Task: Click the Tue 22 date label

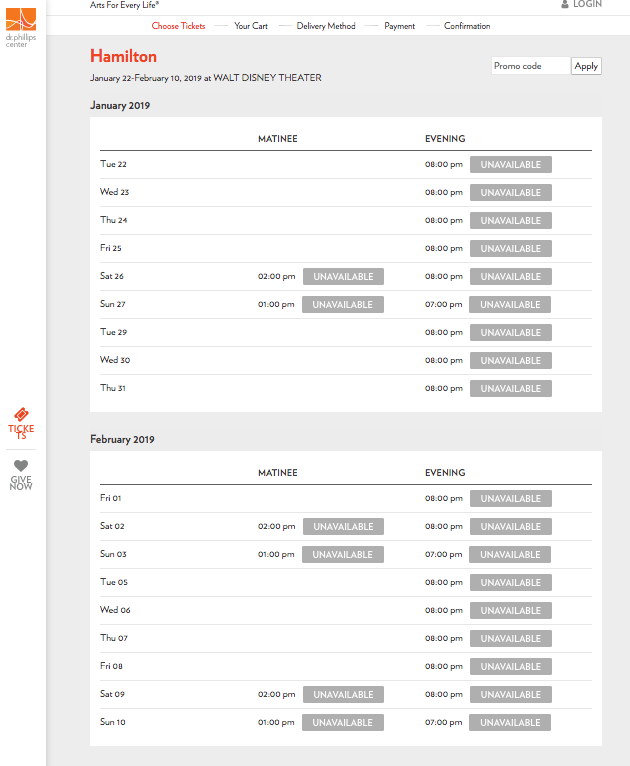Action: tap(113, 164)
